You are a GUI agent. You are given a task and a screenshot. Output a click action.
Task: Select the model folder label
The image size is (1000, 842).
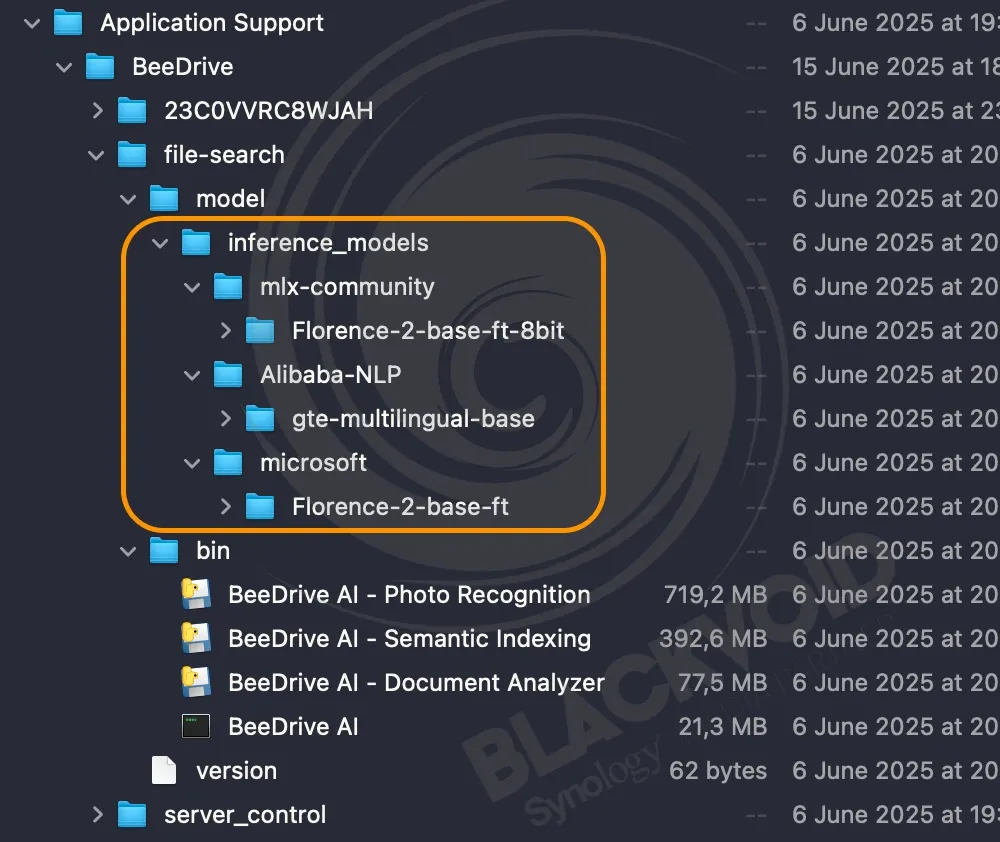230,199
